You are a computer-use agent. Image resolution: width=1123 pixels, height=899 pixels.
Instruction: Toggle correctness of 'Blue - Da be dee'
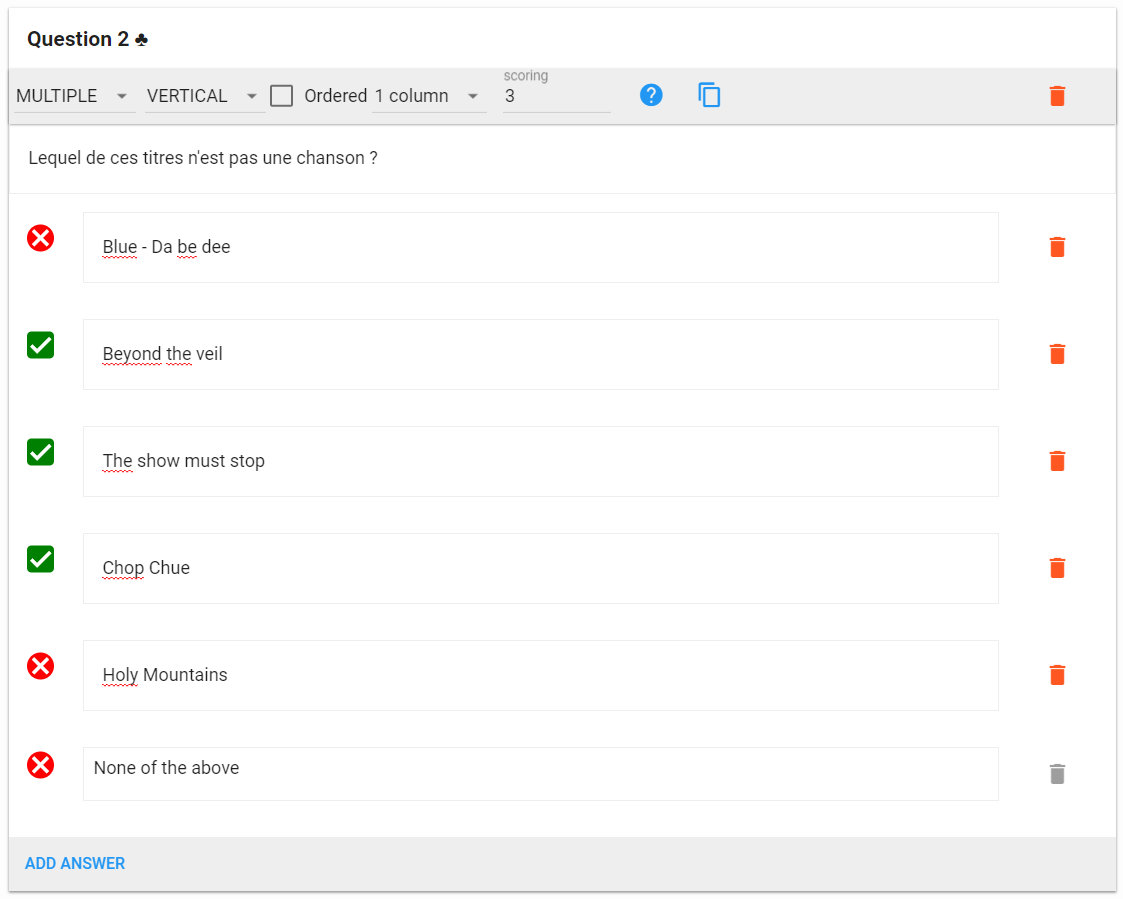[40, 238]
